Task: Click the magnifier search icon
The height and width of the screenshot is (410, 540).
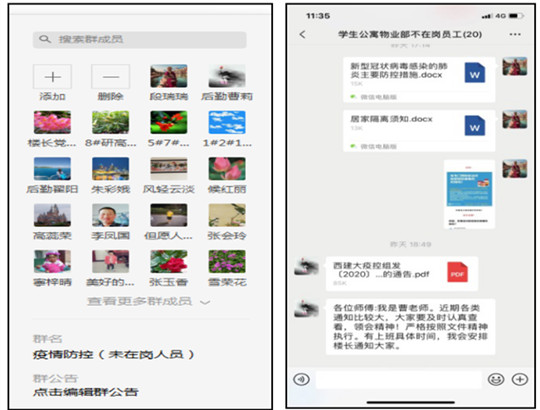Action: pos(45,39)
